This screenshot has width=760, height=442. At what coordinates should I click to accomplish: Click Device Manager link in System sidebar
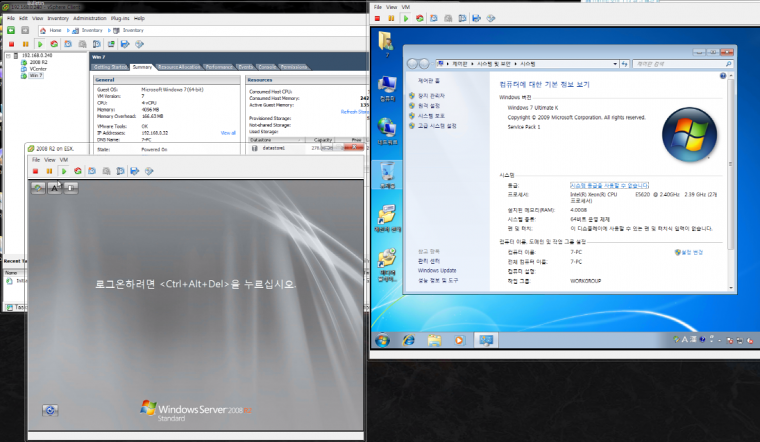coord(431,96)
